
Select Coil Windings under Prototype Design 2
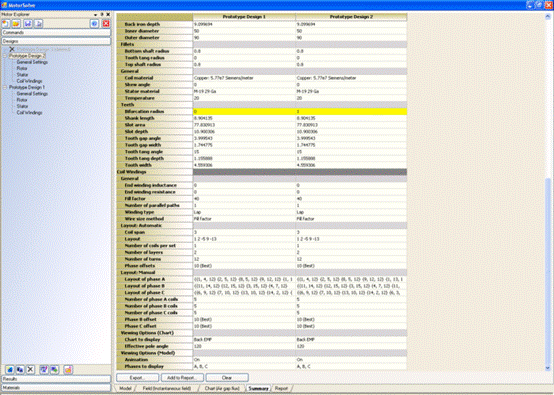[29, 81]
